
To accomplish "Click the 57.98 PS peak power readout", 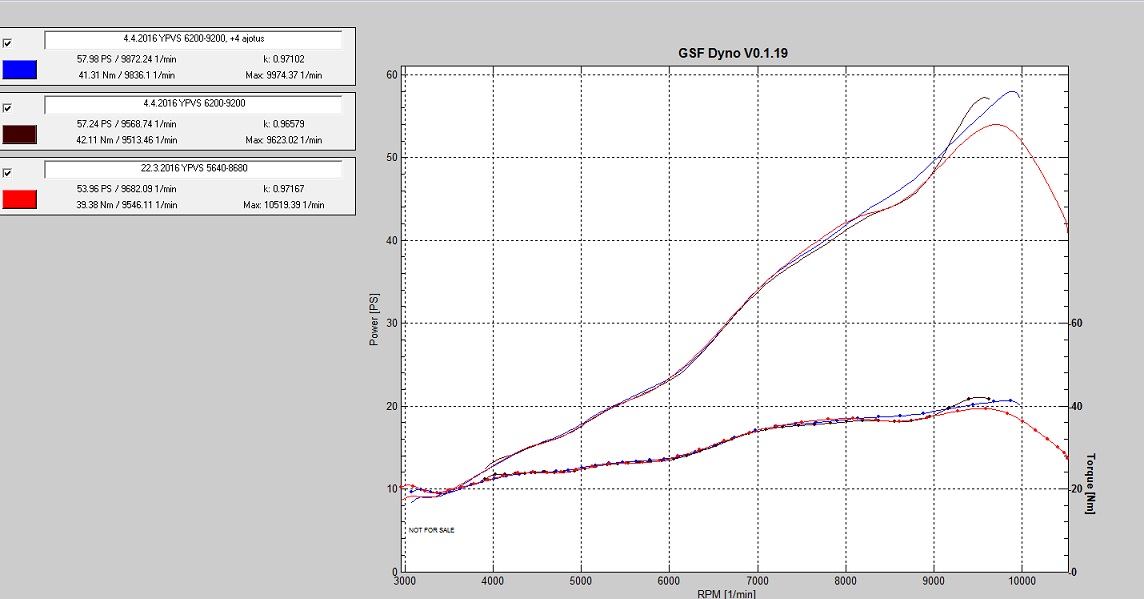I will (x=126, y=59).
